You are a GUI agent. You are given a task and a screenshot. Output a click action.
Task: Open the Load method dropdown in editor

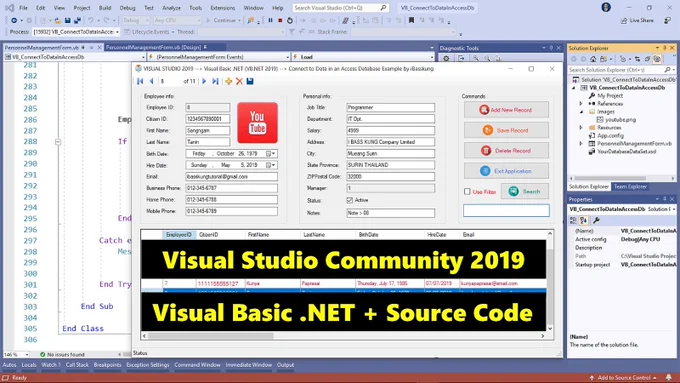click(432, 57)
